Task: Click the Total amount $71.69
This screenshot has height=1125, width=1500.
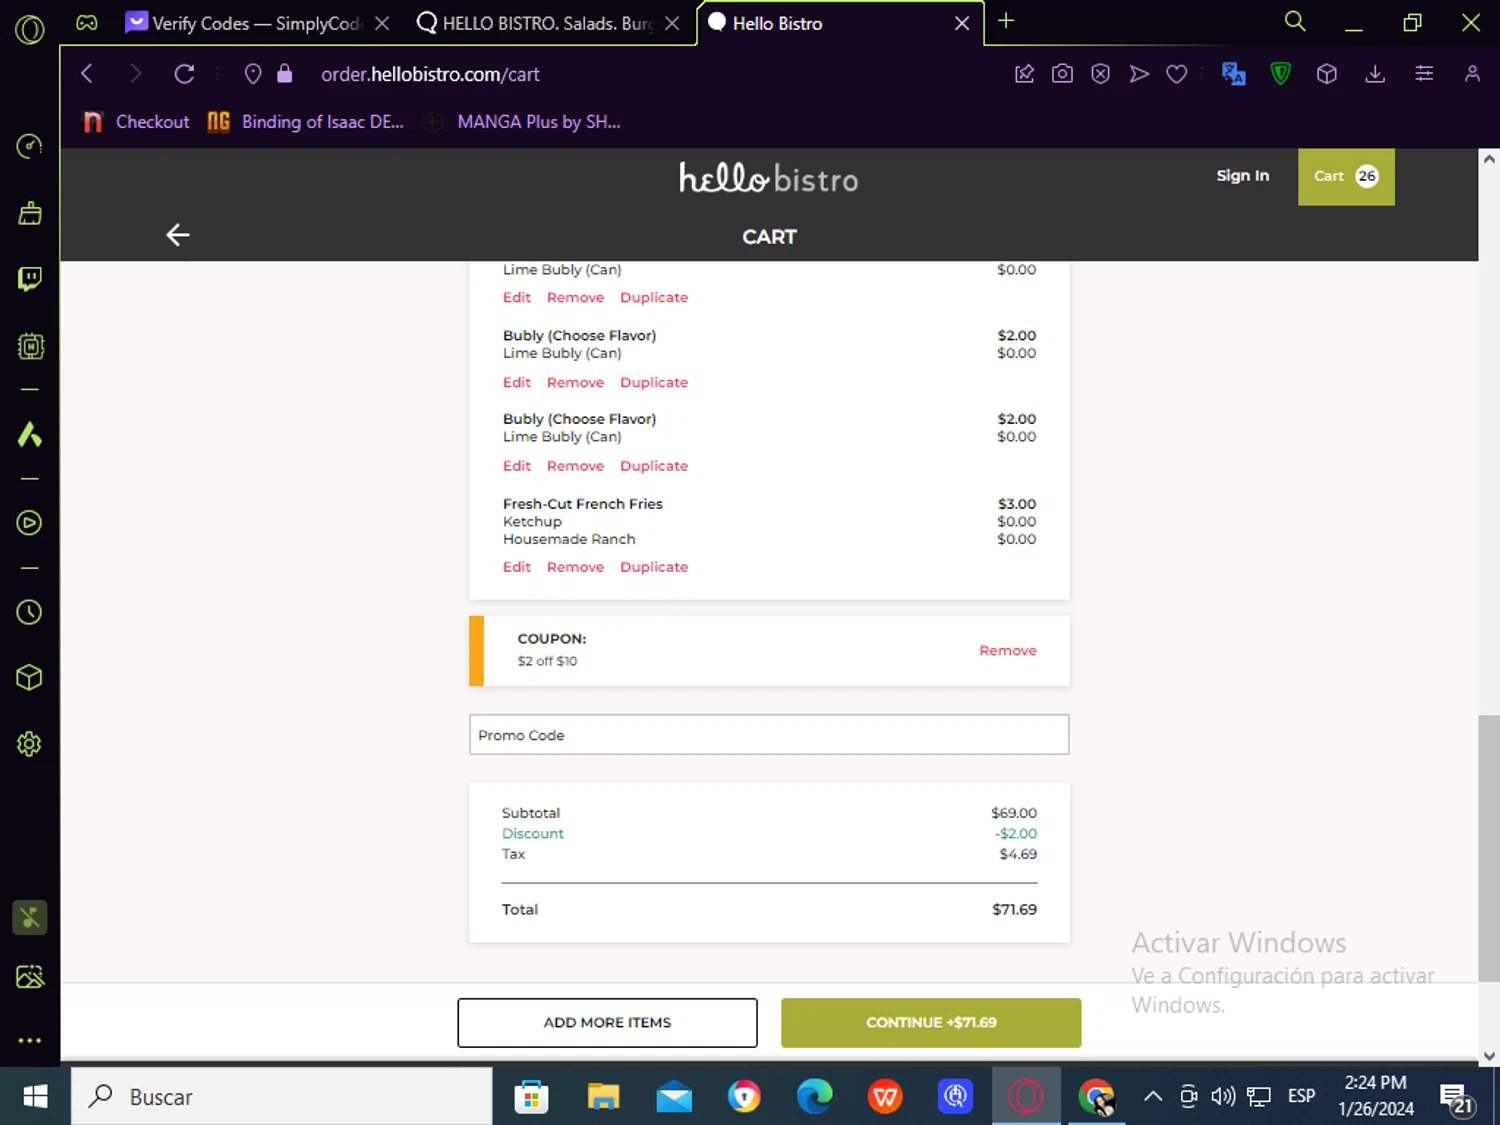Action: (x=1014, y=910)
